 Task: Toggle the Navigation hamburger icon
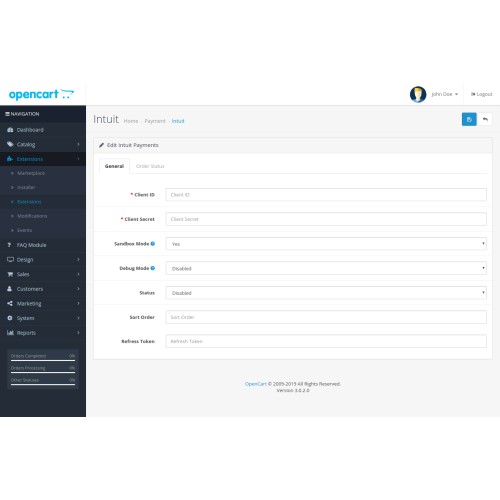coord(7,114)
